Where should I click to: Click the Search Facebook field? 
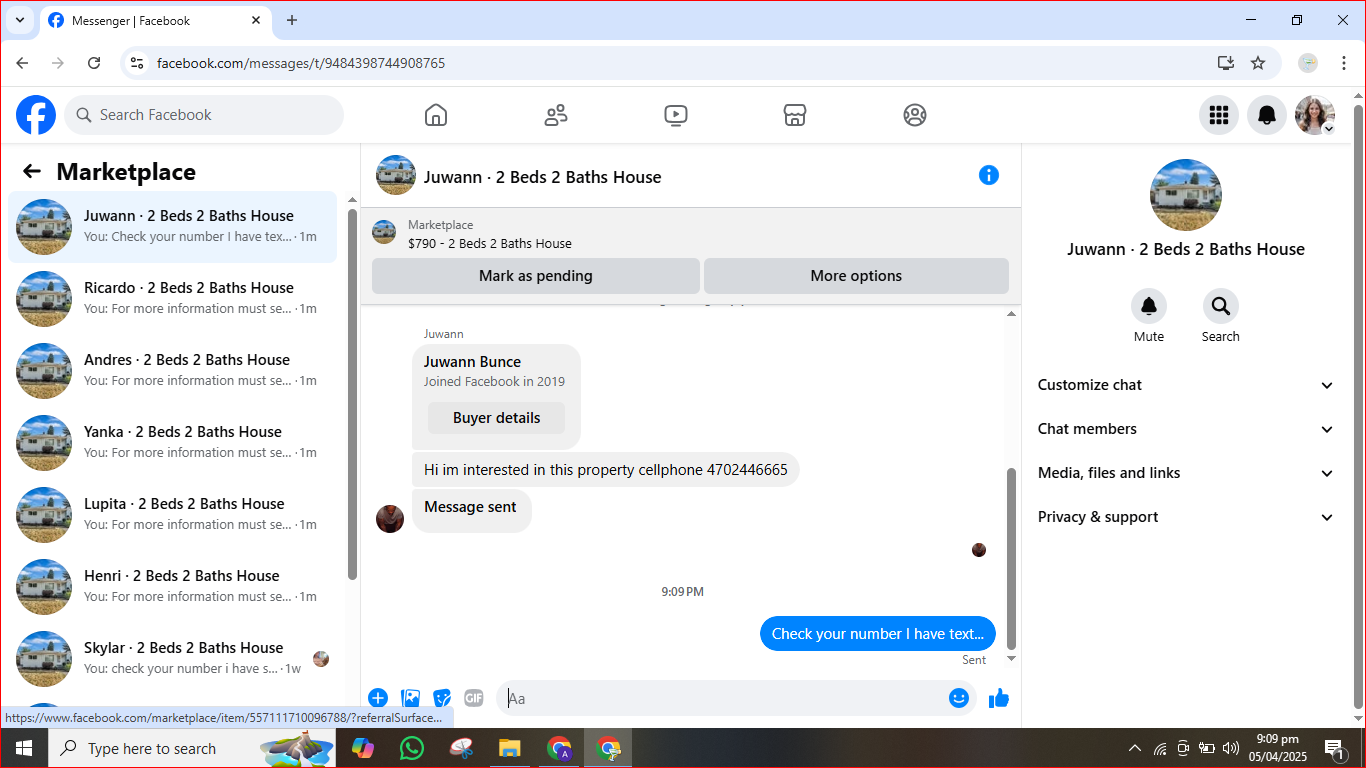pos(204,115)
